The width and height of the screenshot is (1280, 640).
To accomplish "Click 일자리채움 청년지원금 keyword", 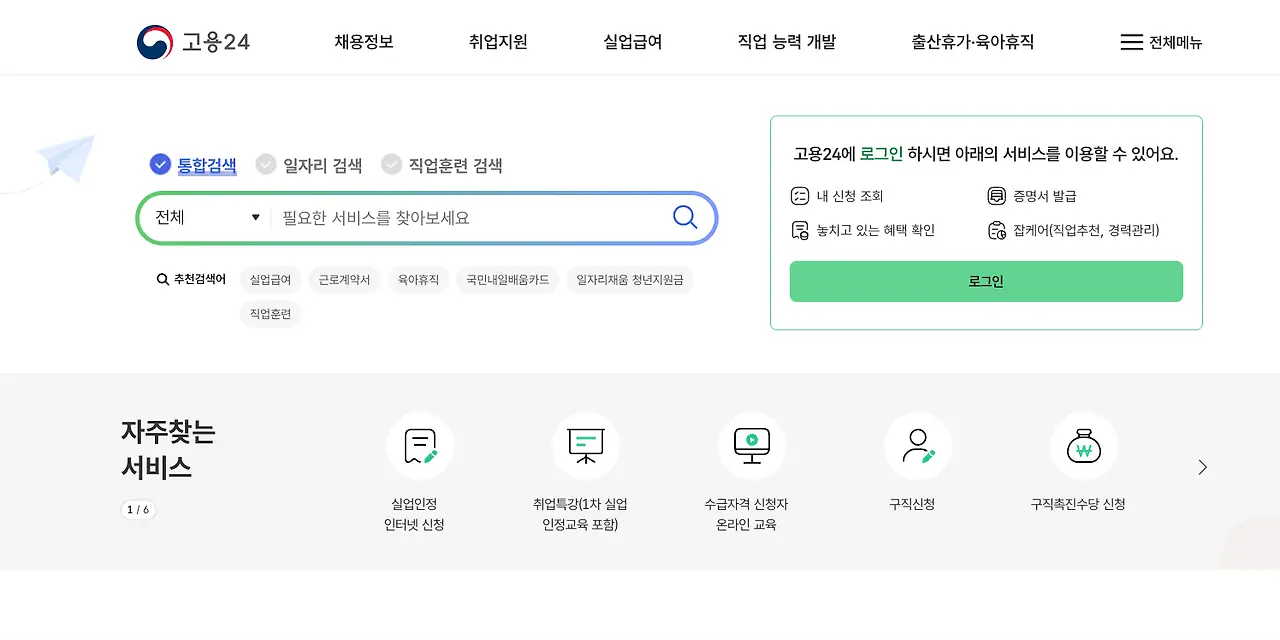I will (x=630, y=280).
